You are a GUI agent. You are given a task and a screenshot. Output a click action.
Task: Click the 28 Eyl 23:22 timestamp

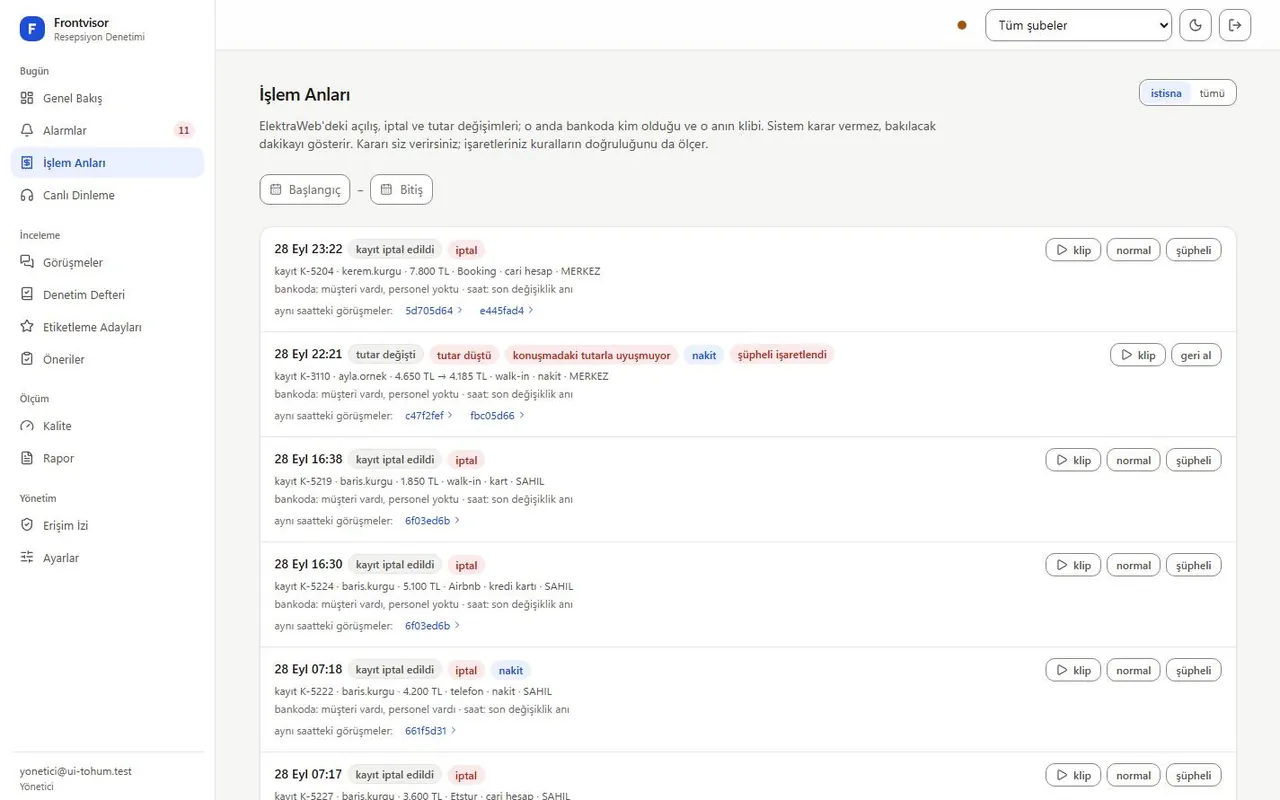click(x=309, y=249)
